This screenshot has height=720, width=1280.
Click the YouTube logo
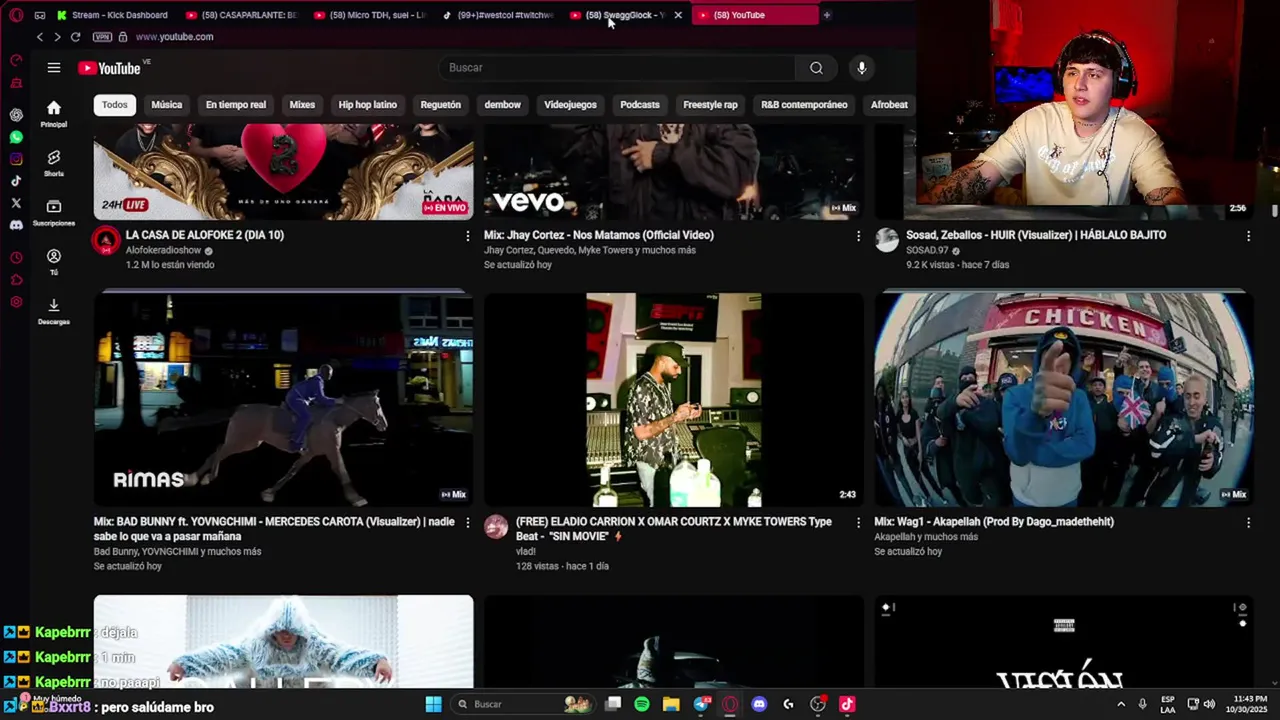pos(110,68)
